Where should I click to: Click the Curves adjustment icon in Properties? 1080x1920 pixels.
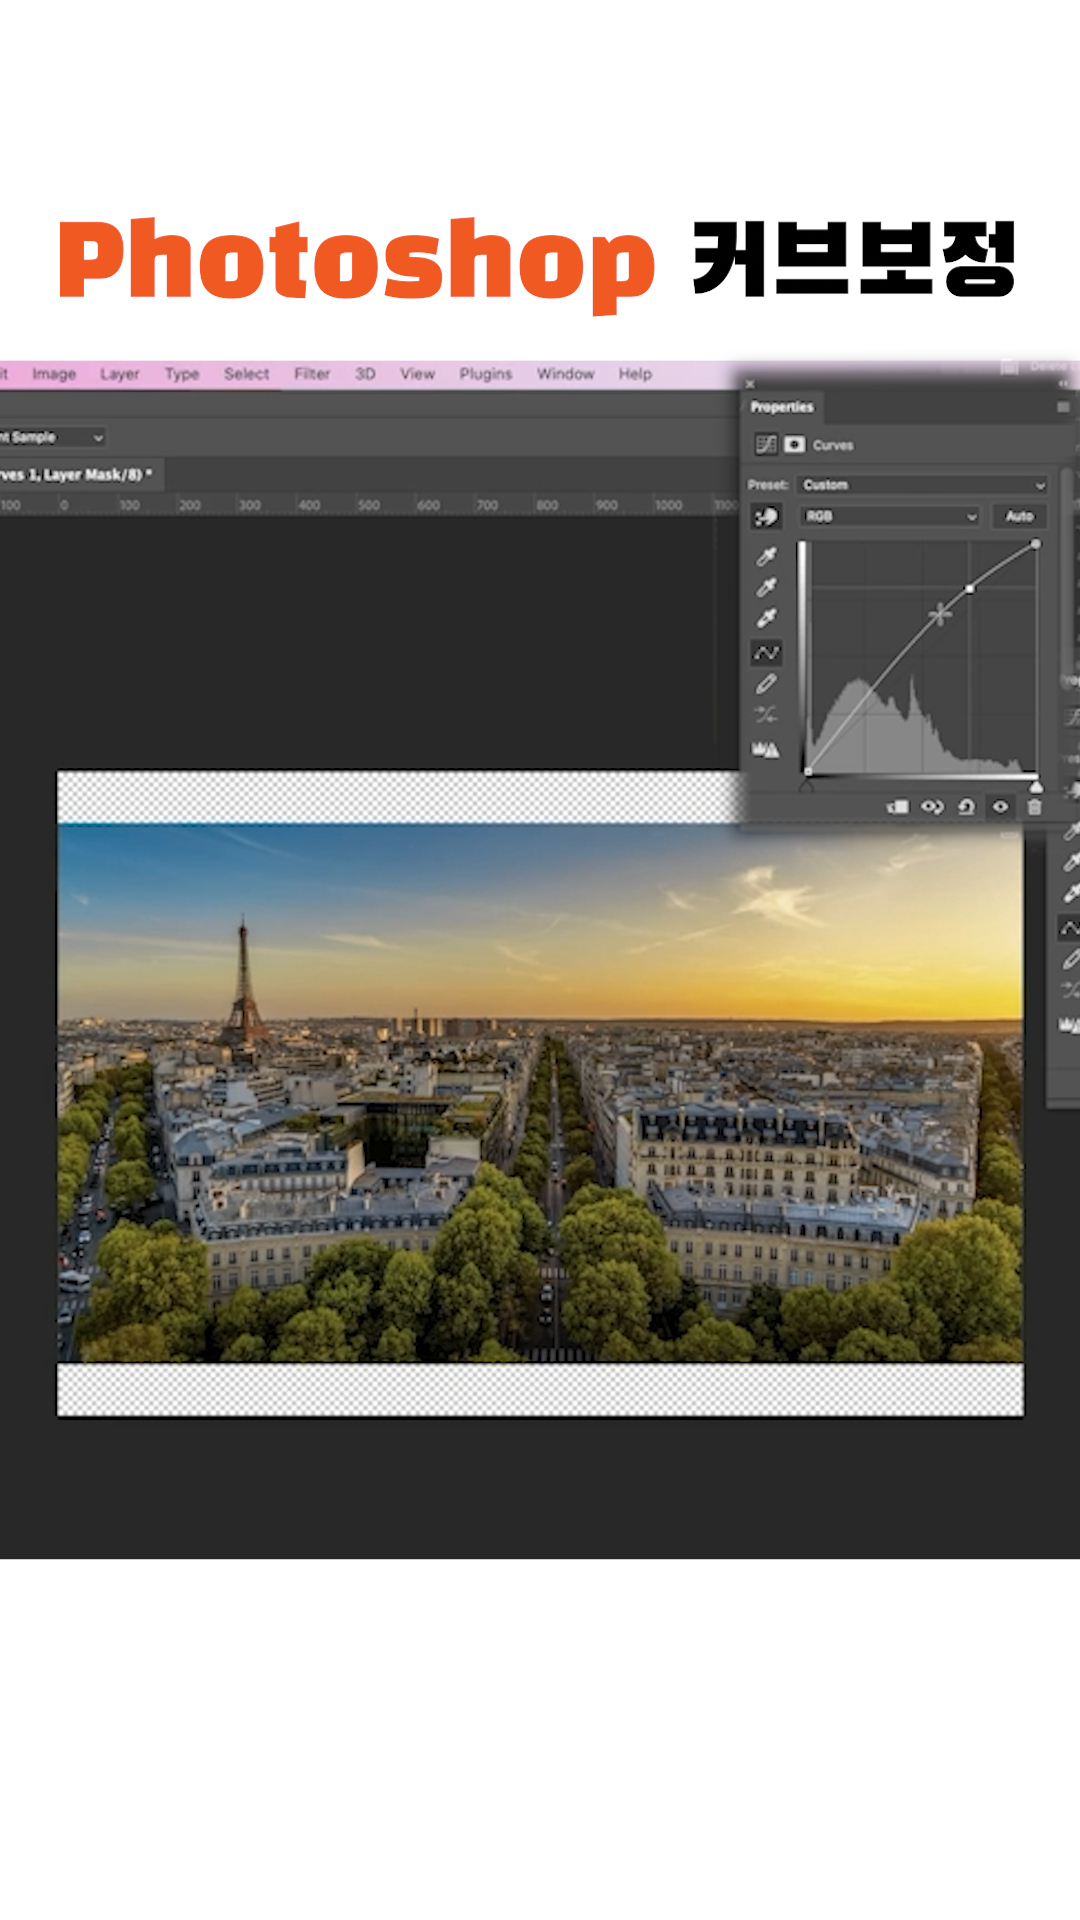pyautogui.click(x=766, y=445)
